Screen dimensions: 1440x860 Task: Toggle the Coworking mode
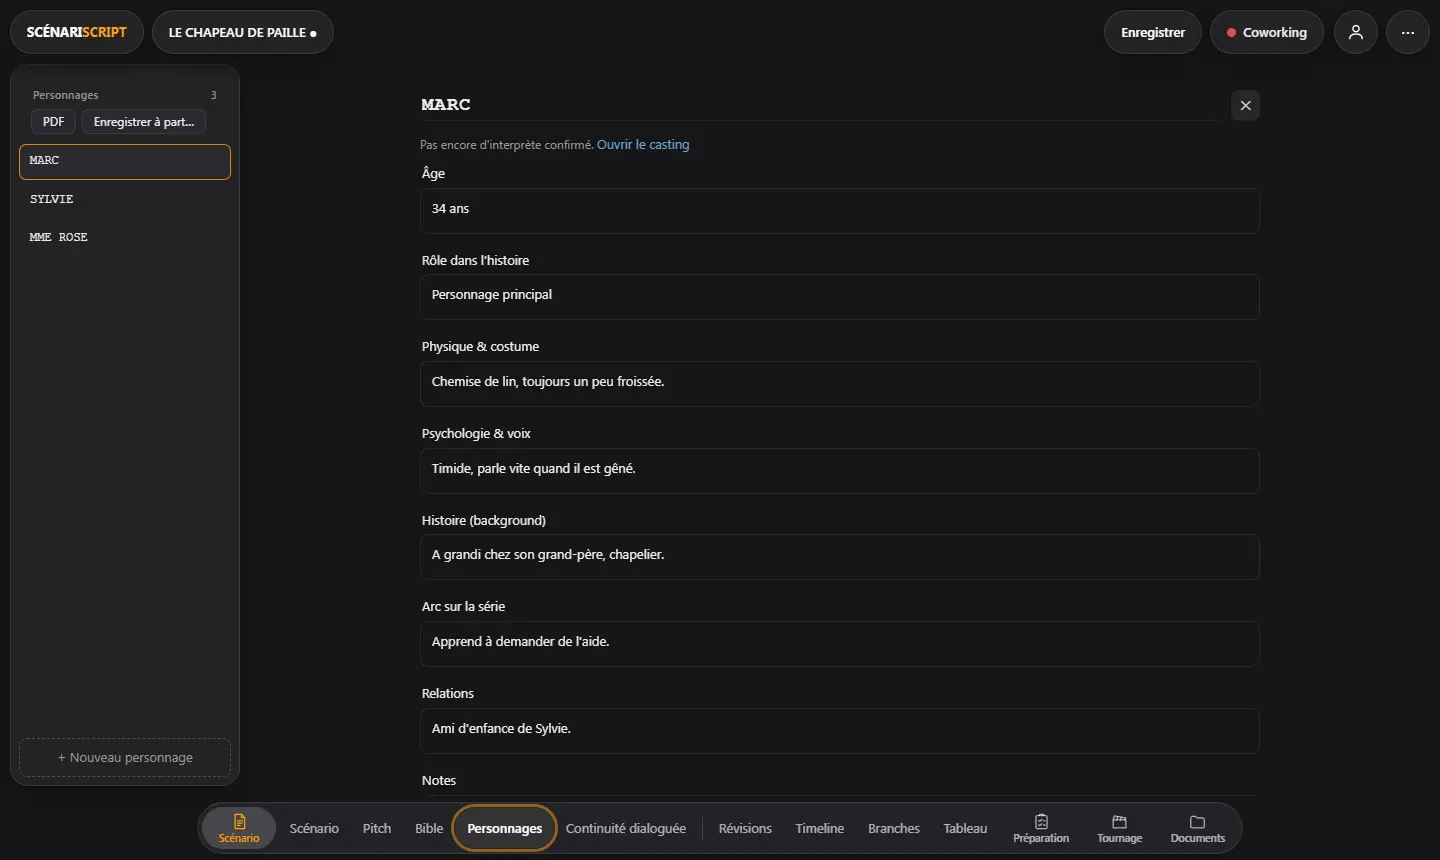1267,32
